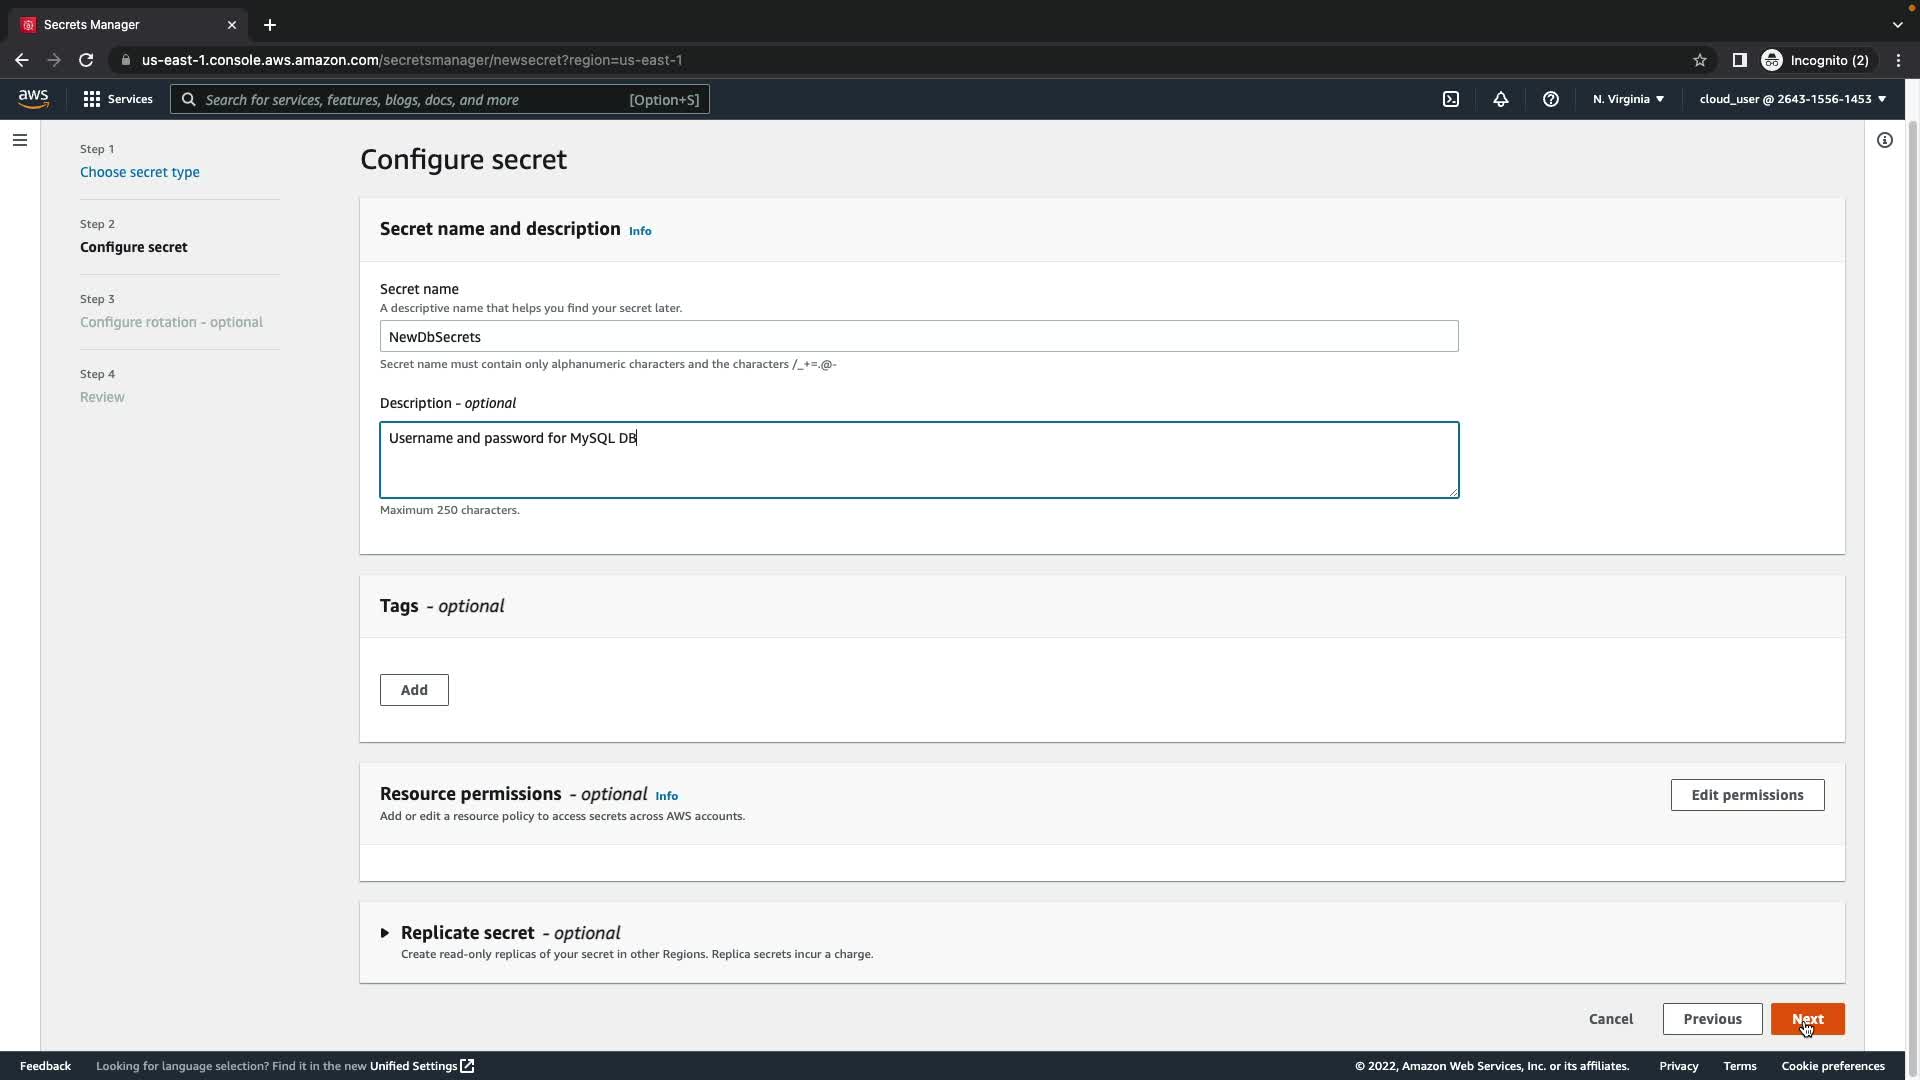Open the AWS CloudShell icon

pos(1450,99)
